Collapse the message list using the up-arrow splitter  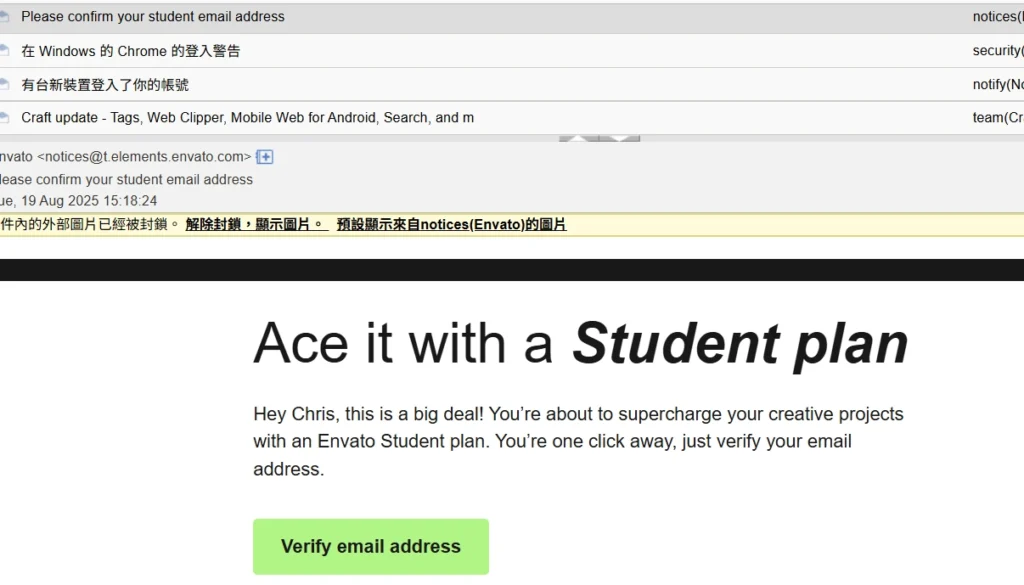coord(579,138)
